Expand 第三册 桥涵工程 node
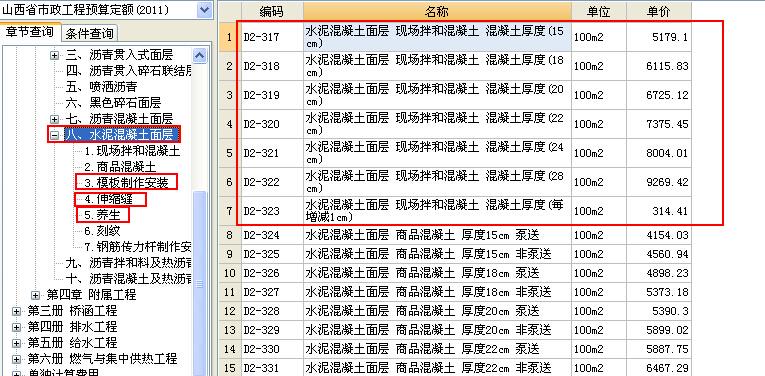 tap(17, 311)
